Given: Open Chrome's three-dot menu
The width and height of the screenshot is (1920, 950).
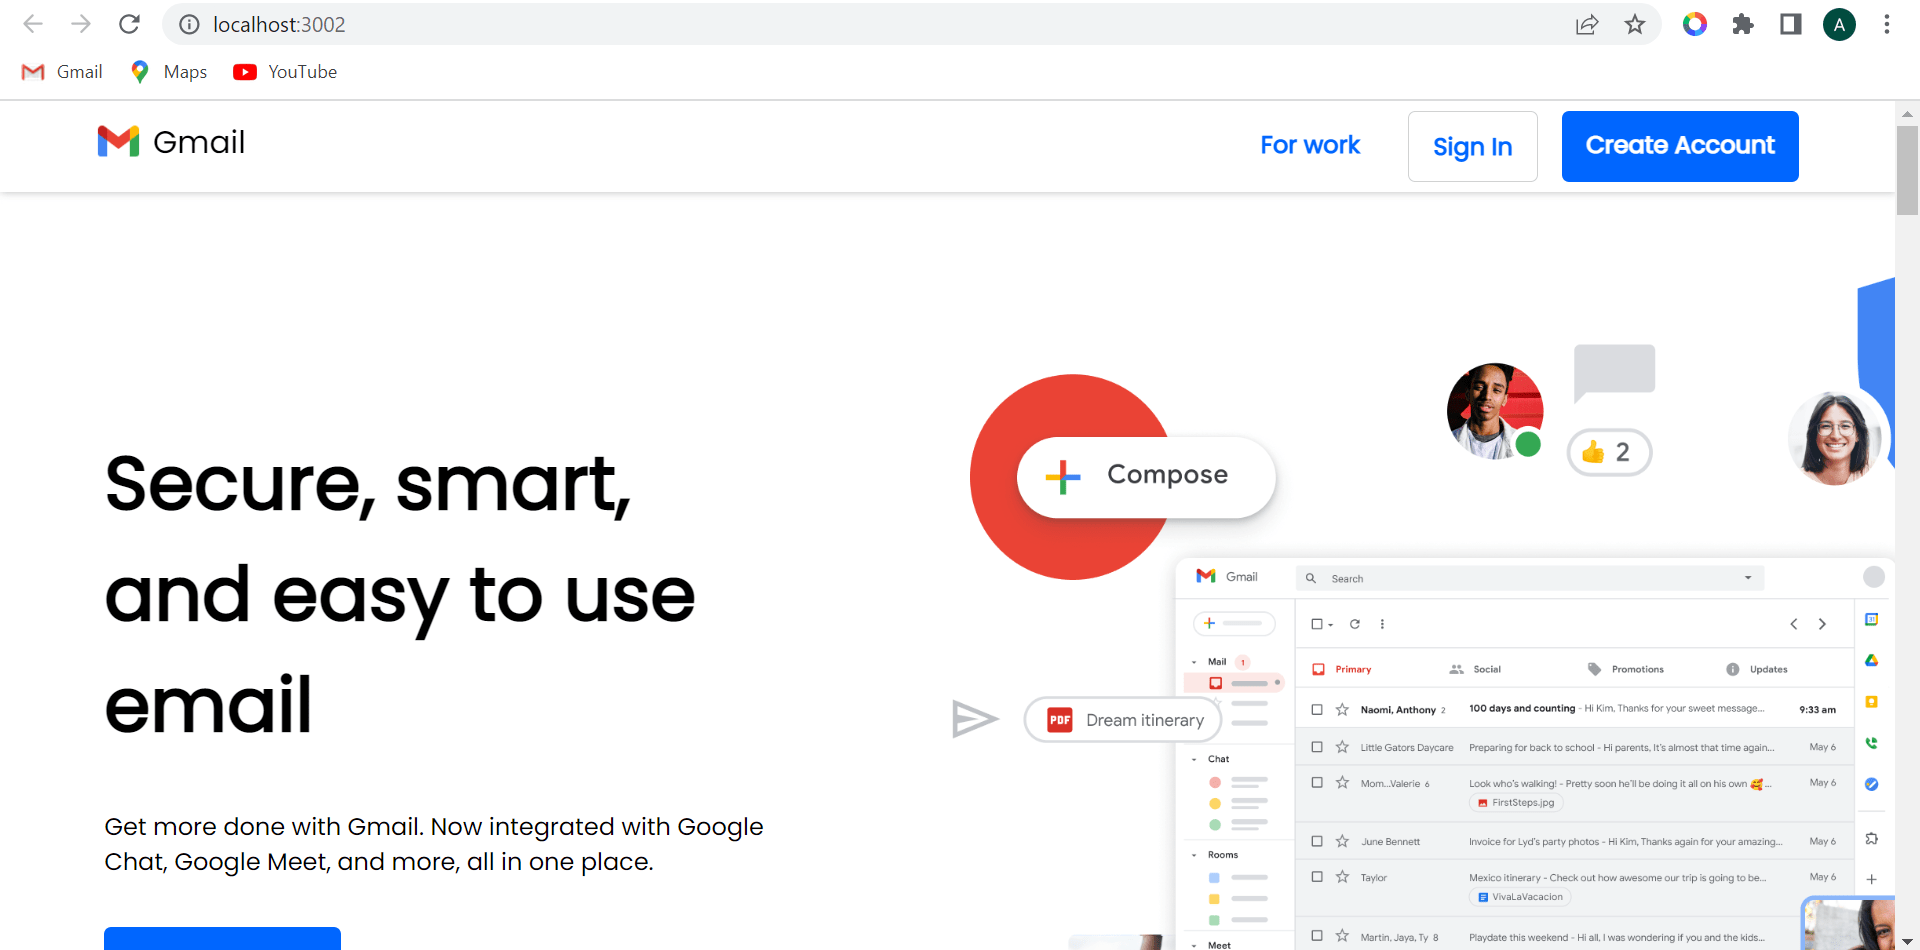Looking at the screenshot, I should click(x=1887, y=24).
